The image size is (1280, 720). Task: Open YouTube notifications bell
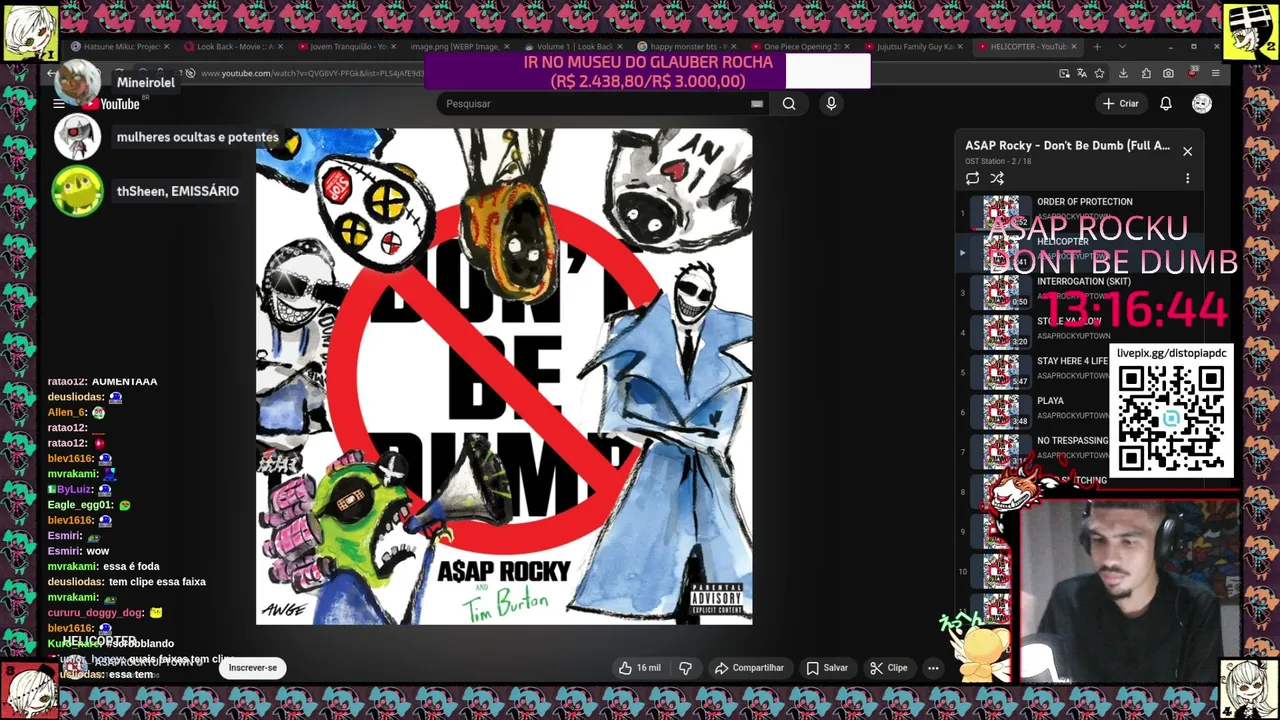[1166, 104]
